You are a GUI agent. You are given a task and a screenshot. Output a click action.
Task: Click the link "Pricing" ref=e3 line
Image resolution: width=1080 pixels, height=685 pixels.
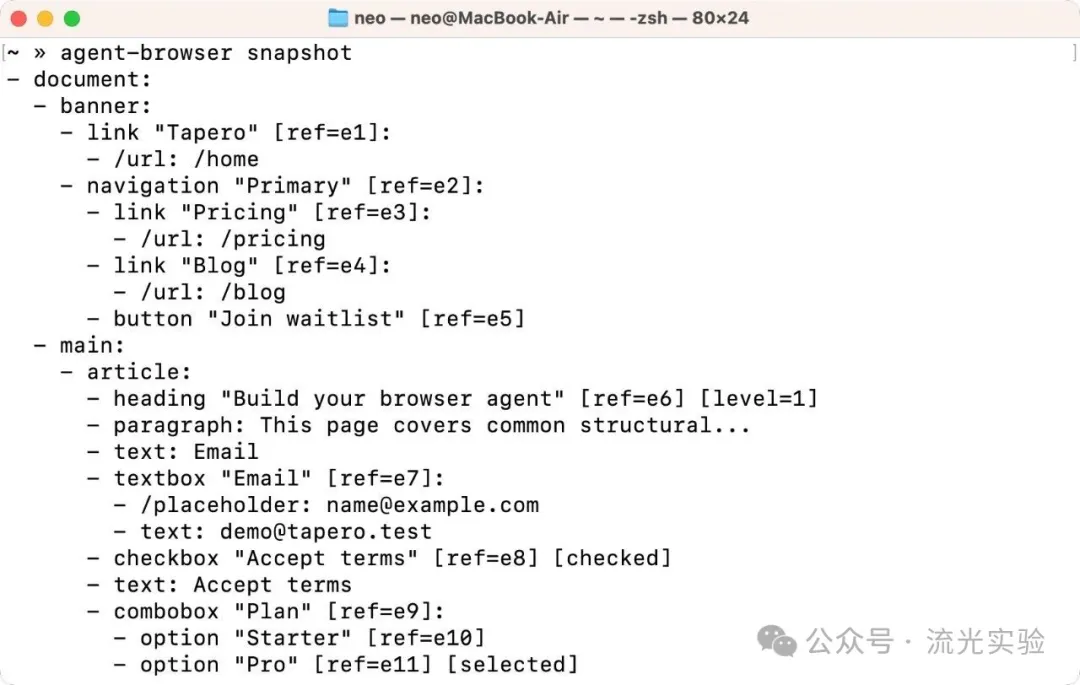tap(259, 212)
